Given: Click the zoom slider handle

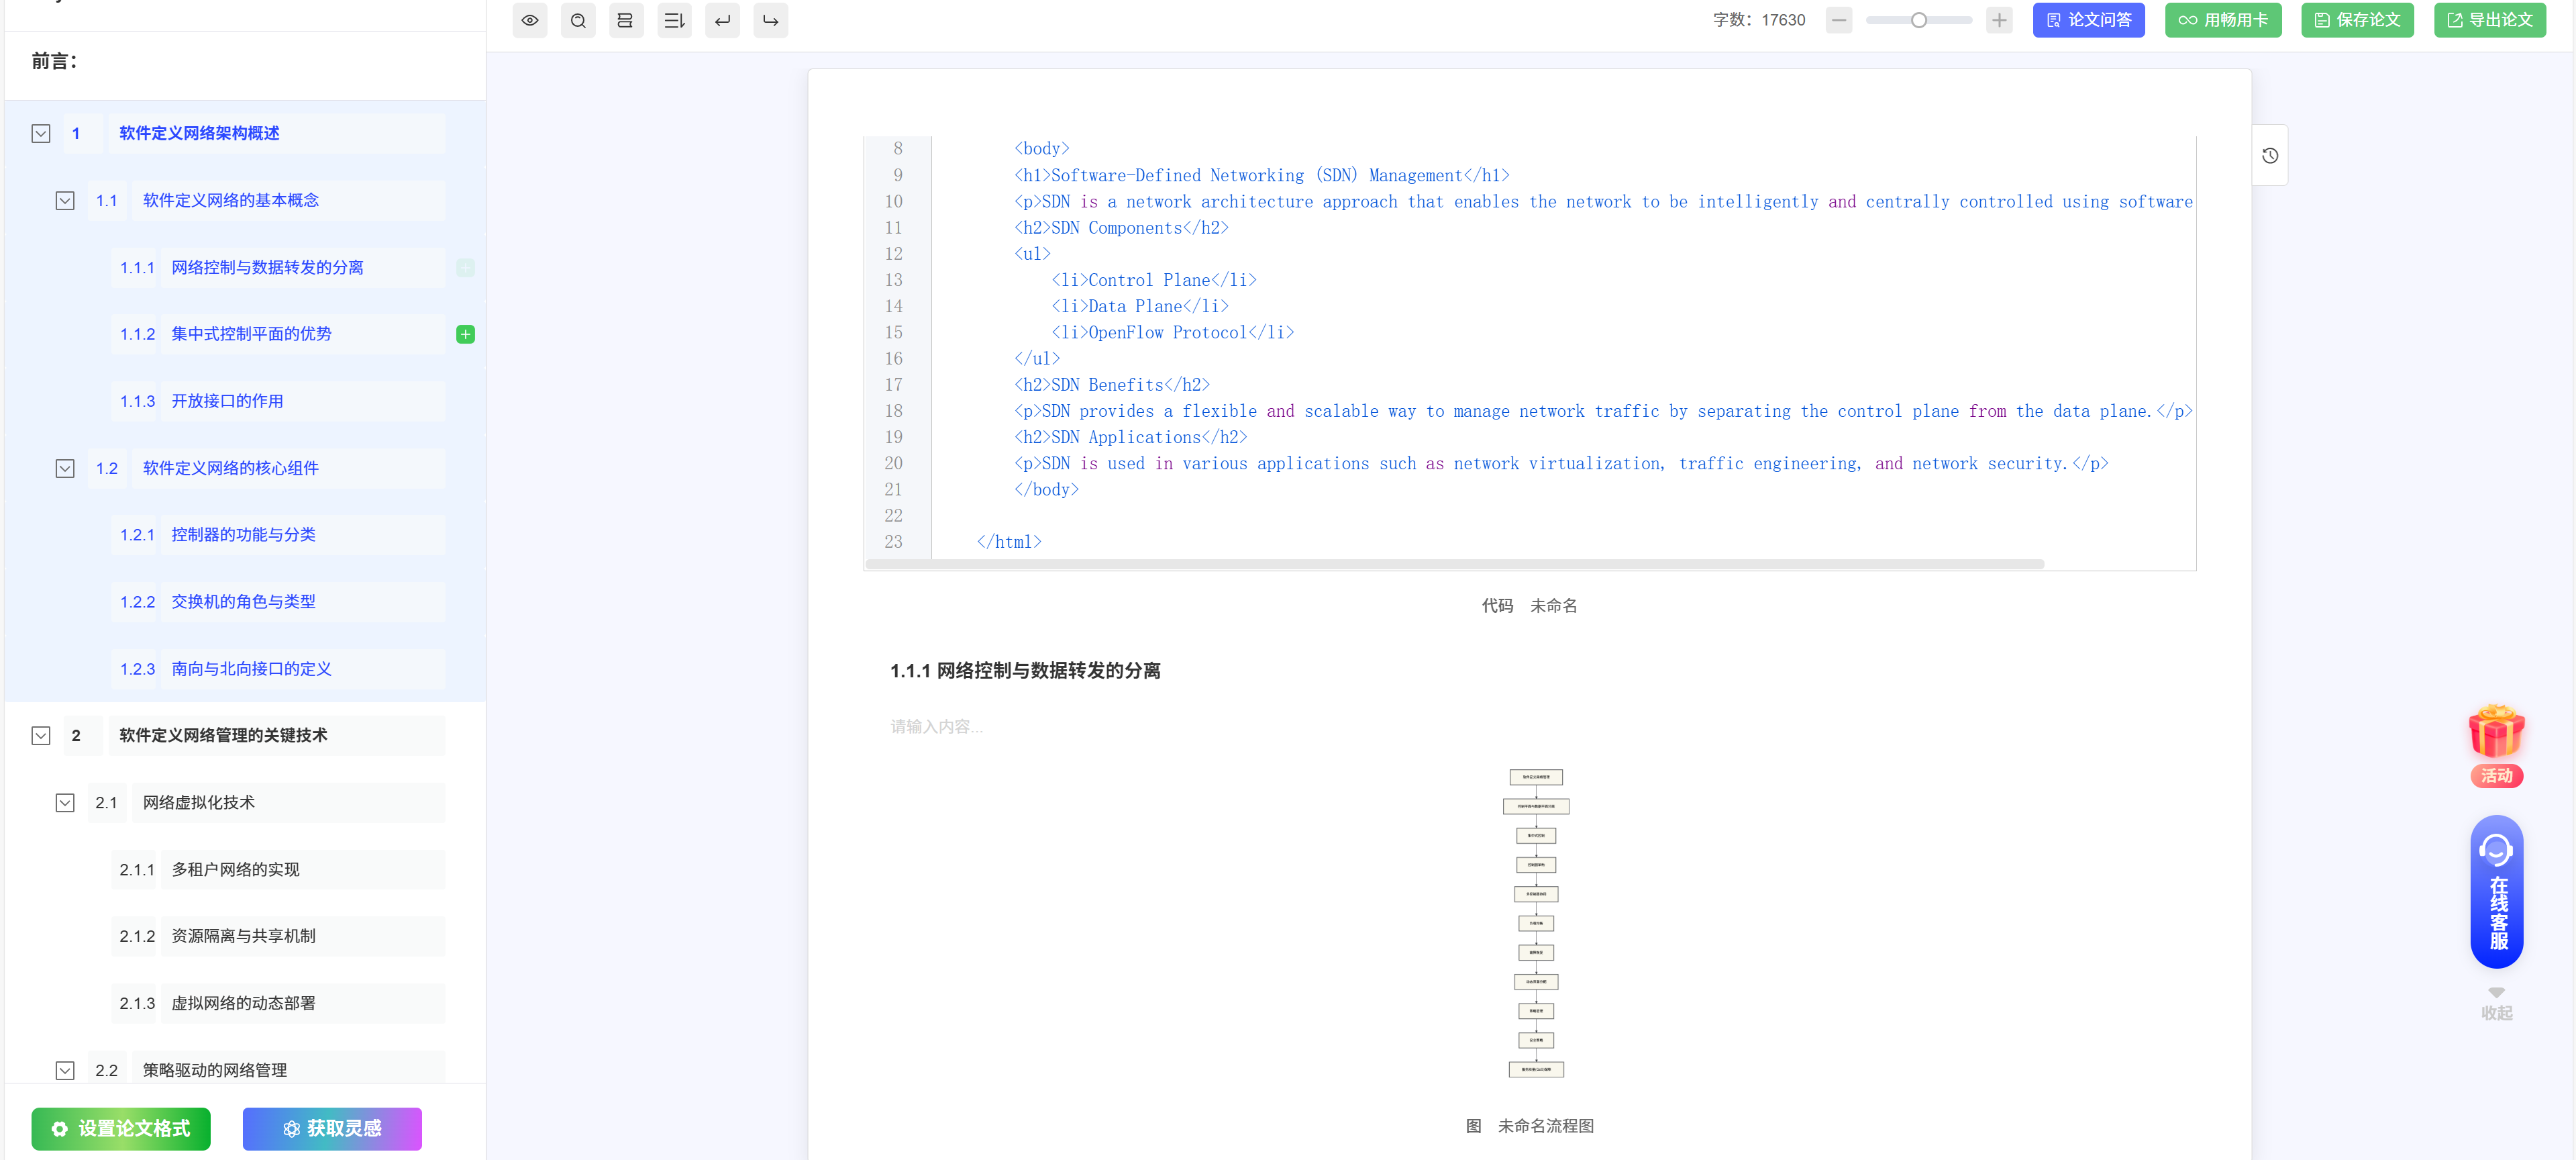Looking at the screenshot, I should (1918, 20).
